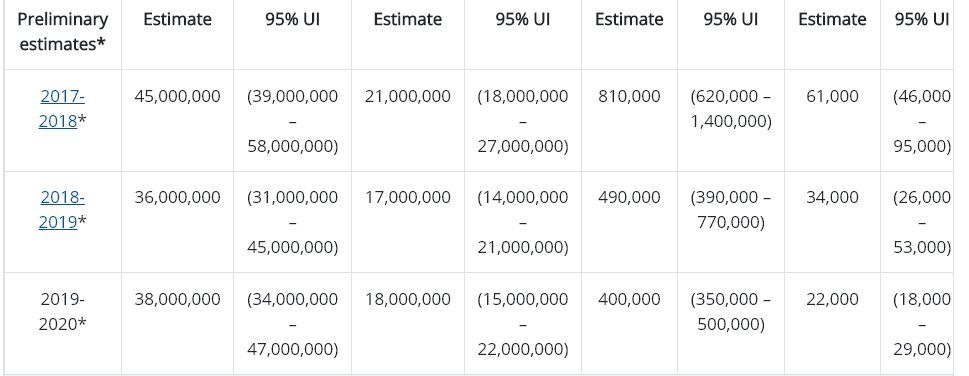The height and width of the screenshot is (376, 969).
Task: Open the 2018-2019 season link
Action: pyautogui.click(x=62, y=210)
